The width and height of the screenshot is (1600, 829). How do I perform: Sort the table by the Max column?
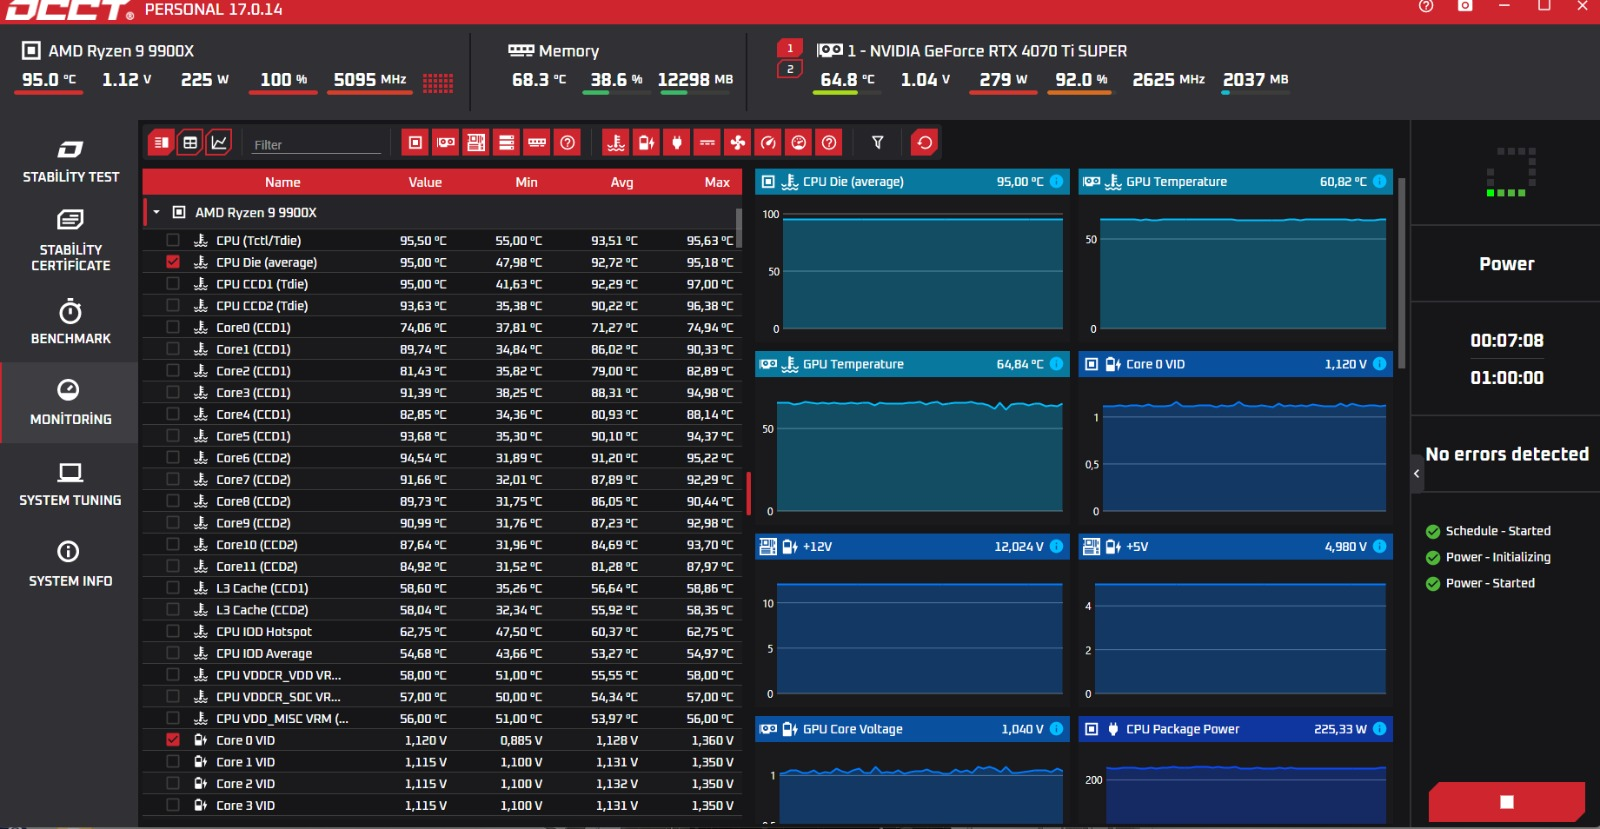[717, 182]
